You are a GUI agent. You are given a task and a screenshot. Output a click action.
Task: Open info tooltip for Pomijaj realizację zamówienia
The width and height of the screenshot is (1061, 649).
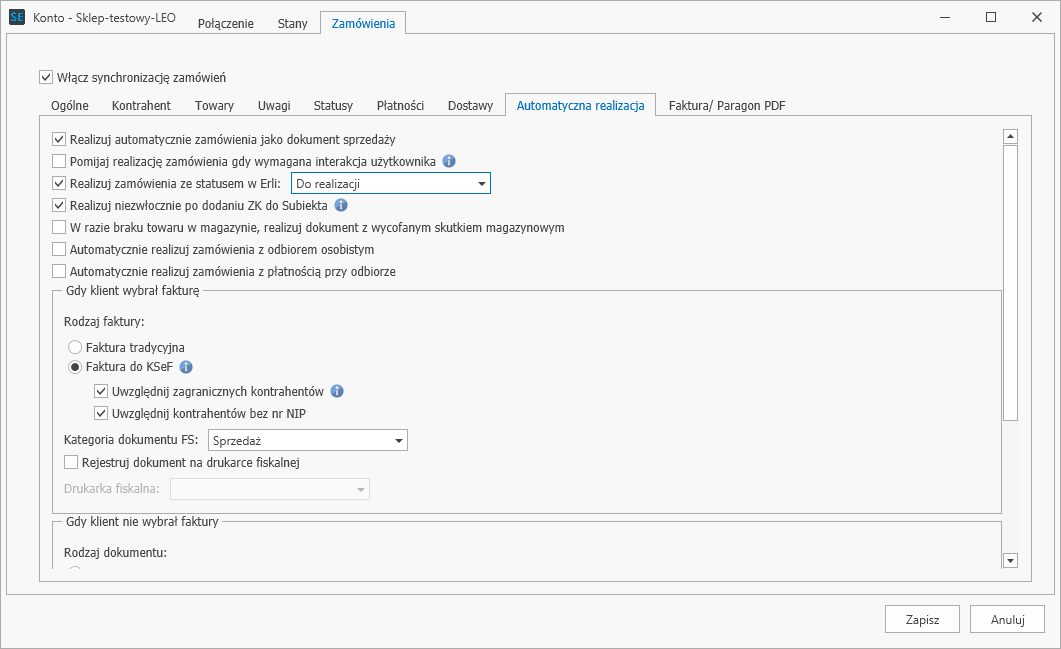click(449, 161)
